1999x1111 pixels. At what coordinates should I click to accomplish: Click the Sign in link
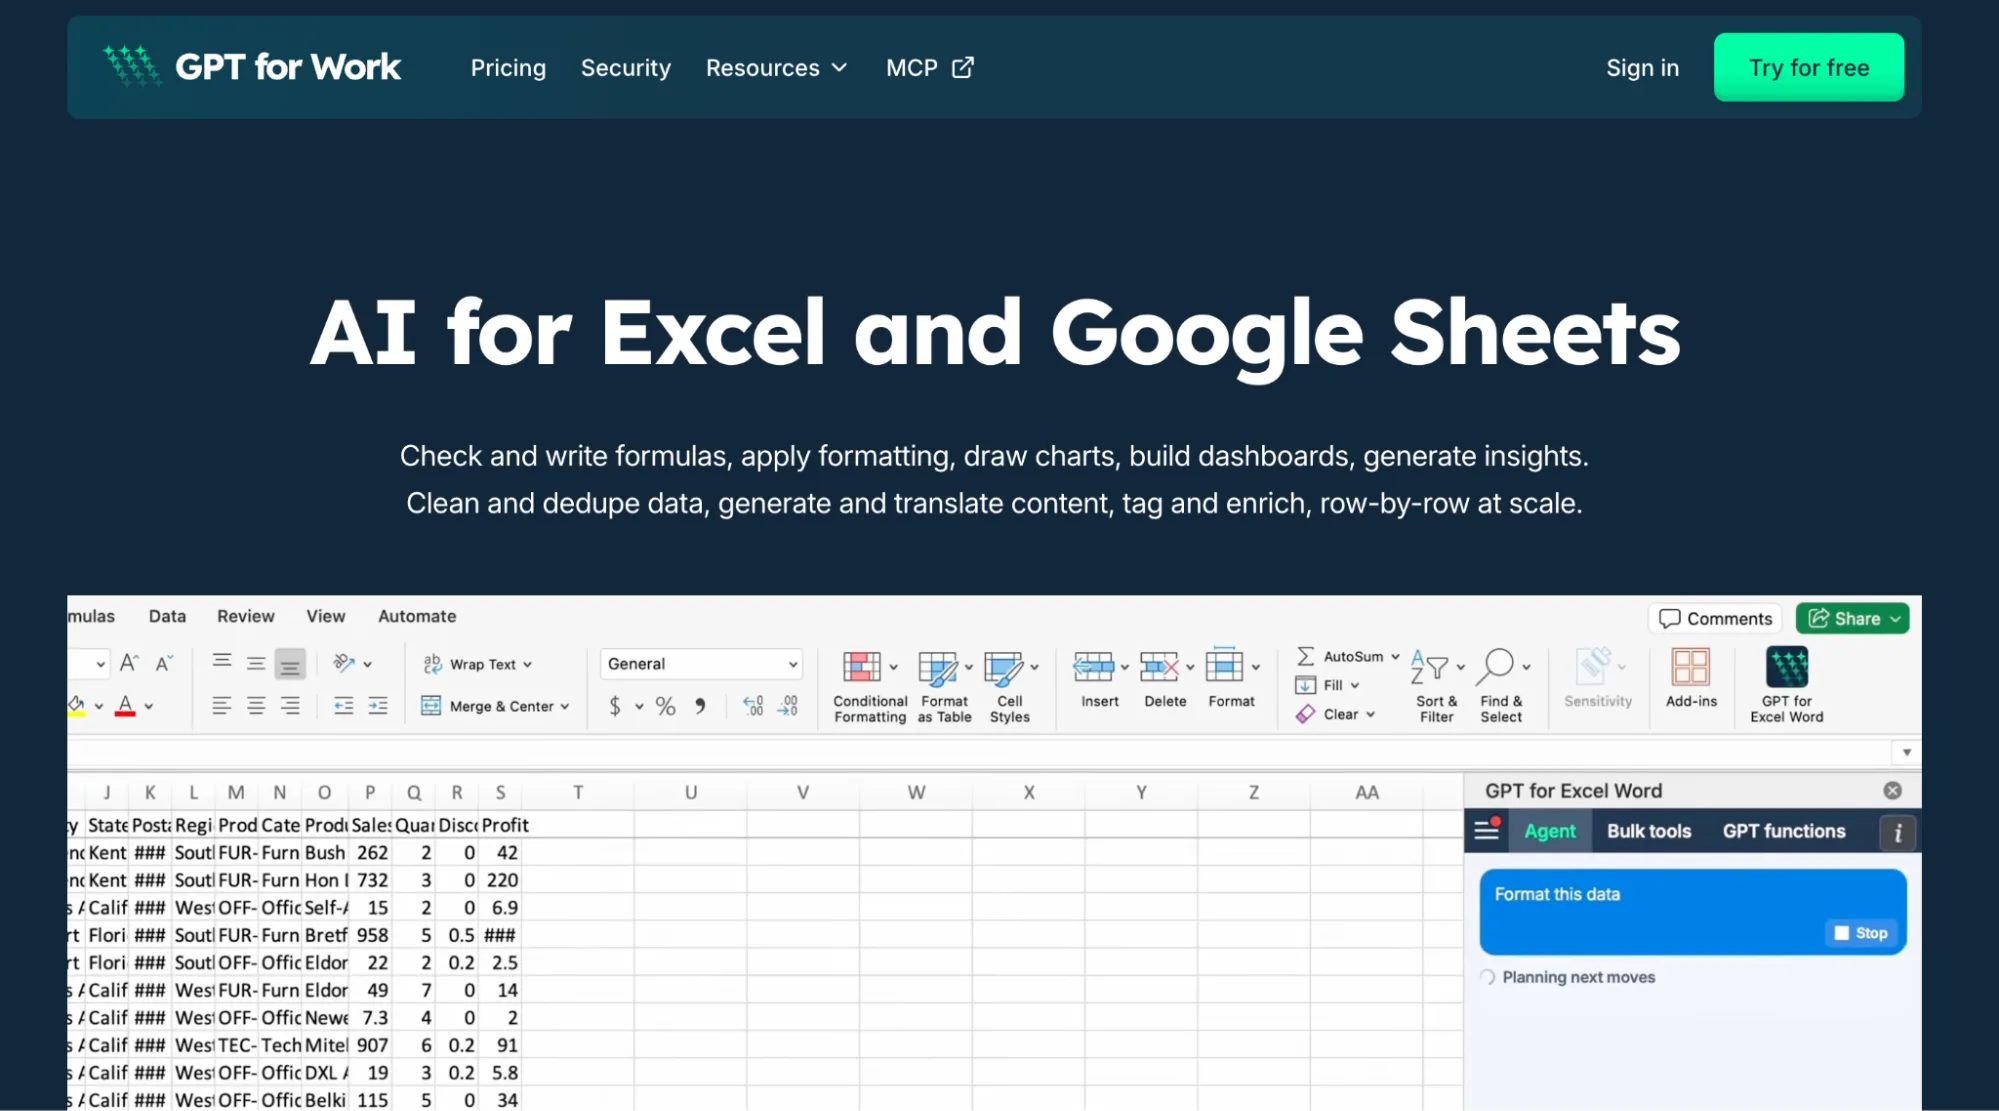click(1643, 68)
